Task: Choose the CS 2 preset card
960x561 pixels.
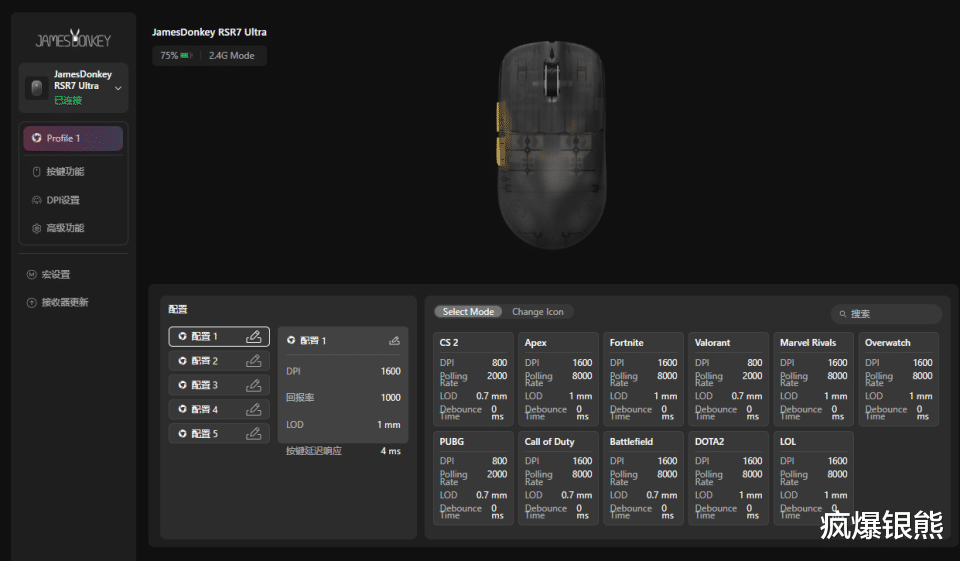Action: (x=473, y=379)
